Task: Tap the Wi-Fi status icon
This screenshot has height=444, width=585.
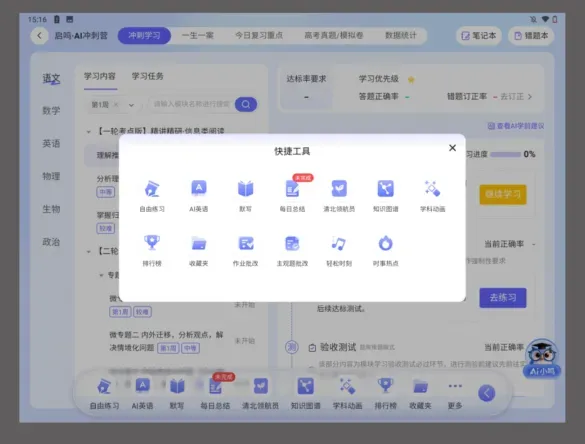Action: (545, 19)
